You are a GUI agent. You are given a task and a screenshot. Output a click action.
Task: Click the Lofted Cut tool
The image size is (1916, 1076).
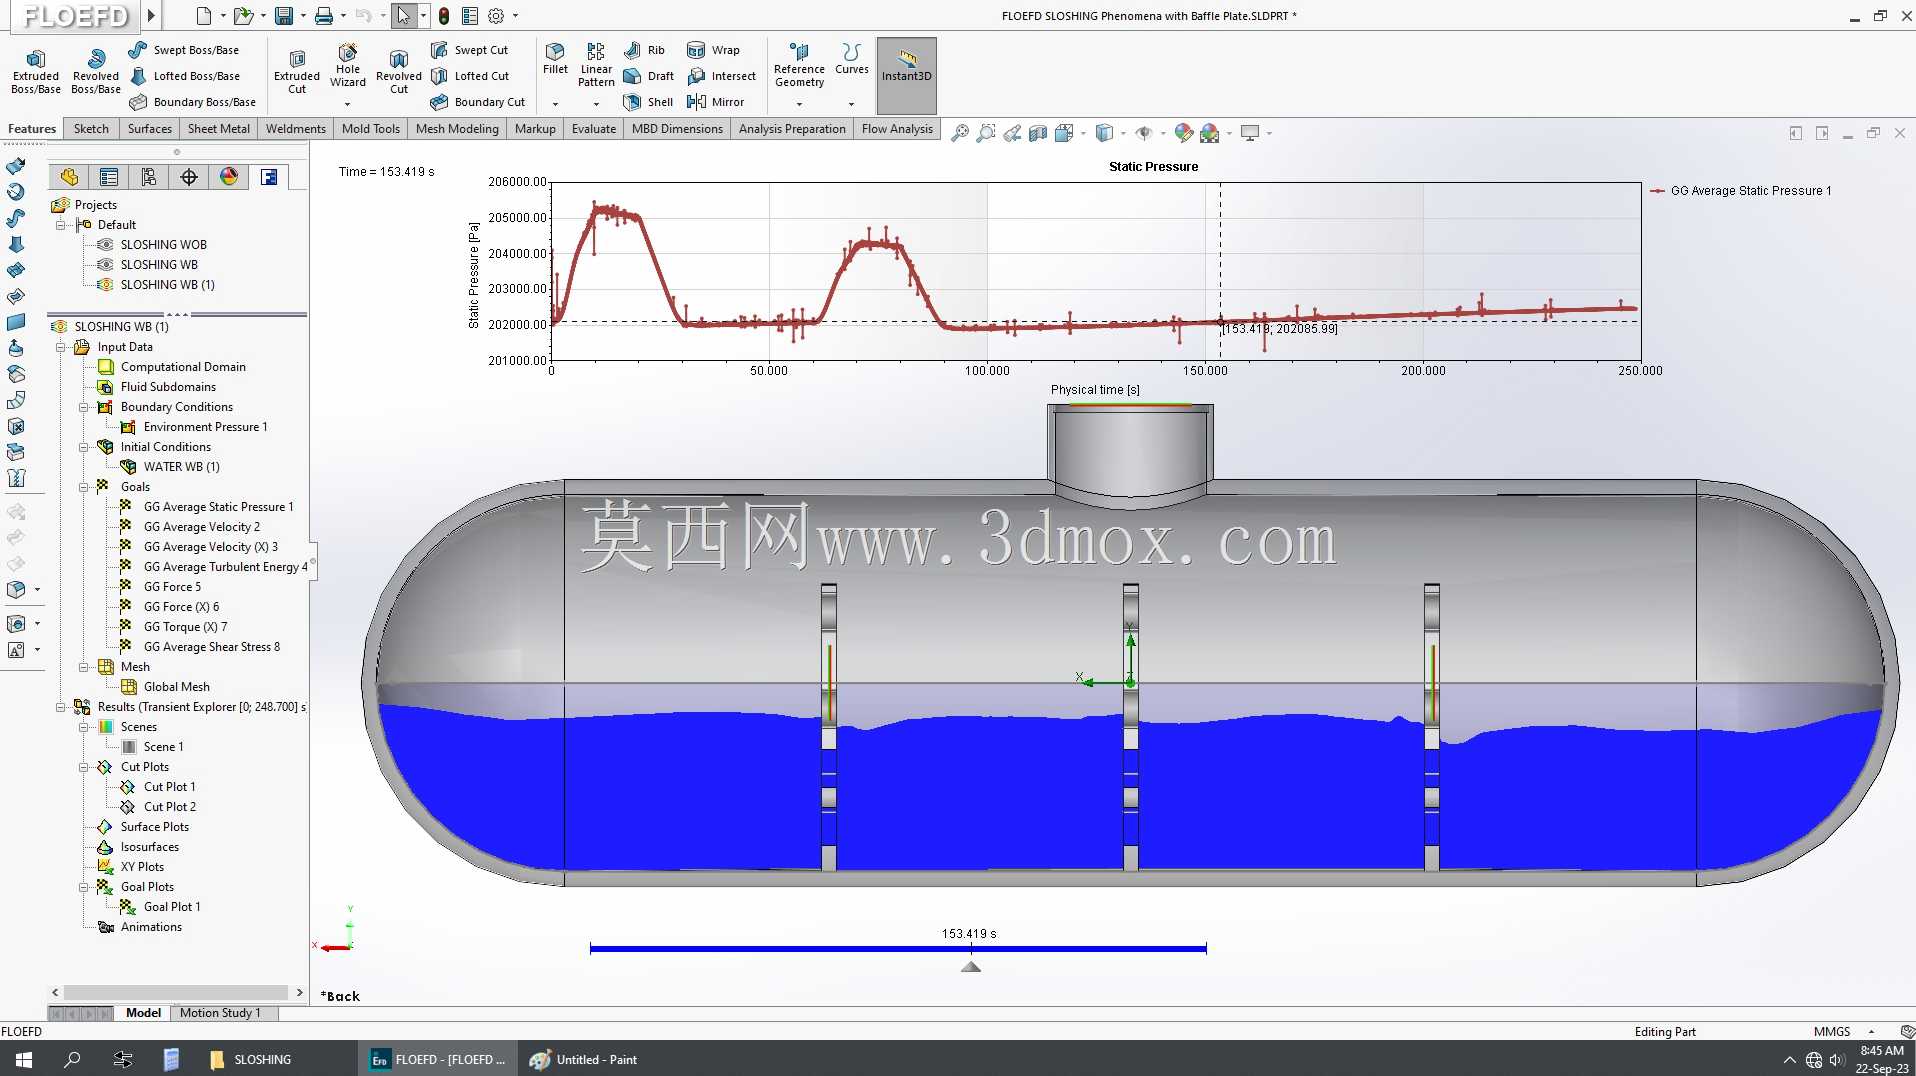[470, 76]
